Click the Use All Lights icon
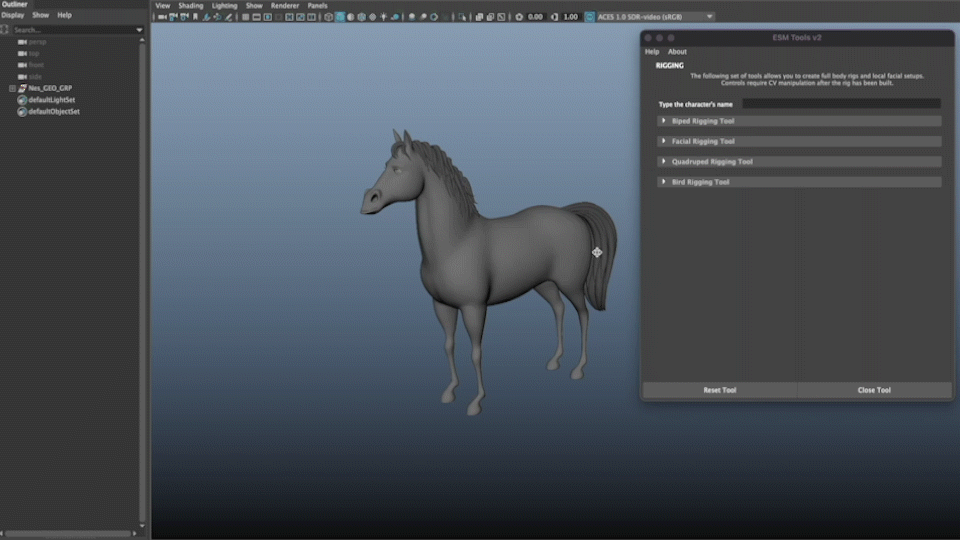This screenshot has height=540, width=960. coord(383,17)
